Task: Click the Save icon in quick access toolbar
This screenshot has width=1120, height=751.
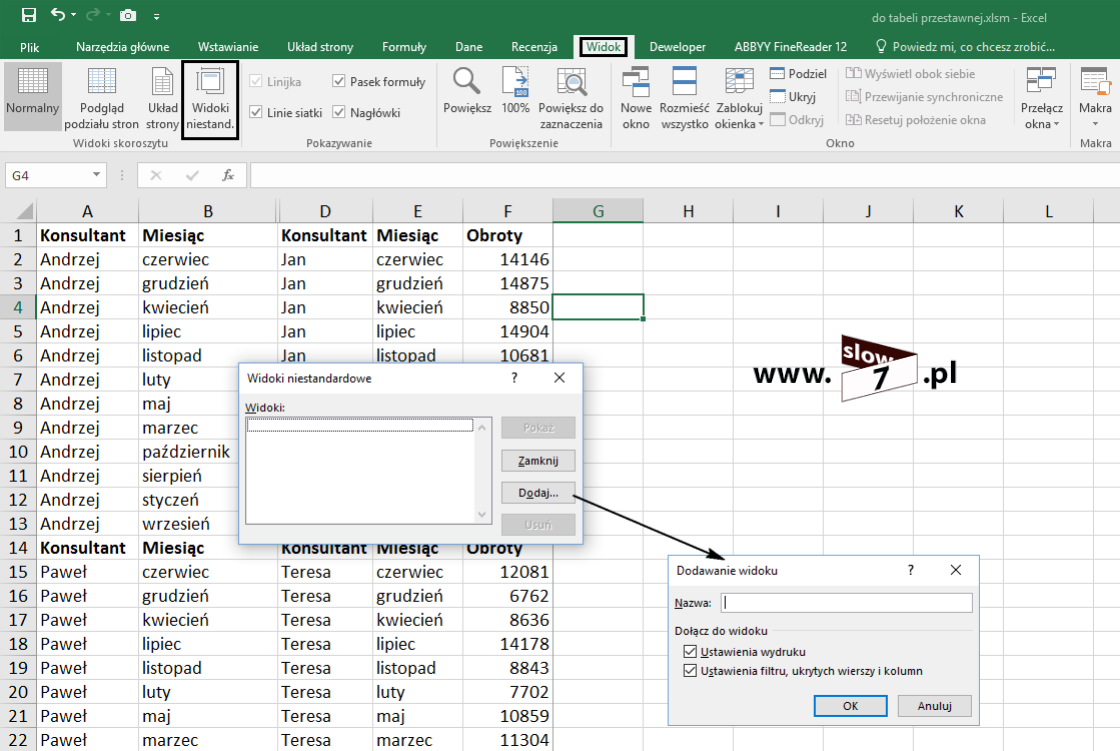Action: click(29, 15)
